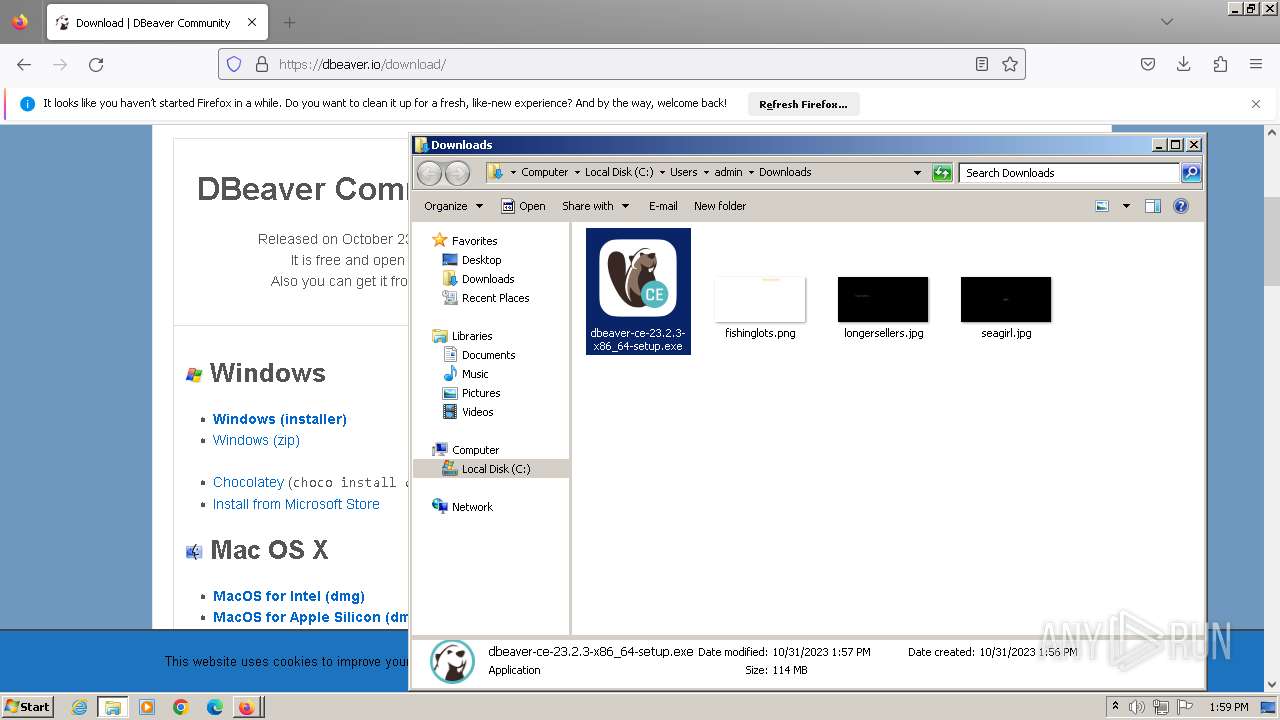Screen dimensions: 1280x720
Task: Click New folder button
Action: click(720, 206)
